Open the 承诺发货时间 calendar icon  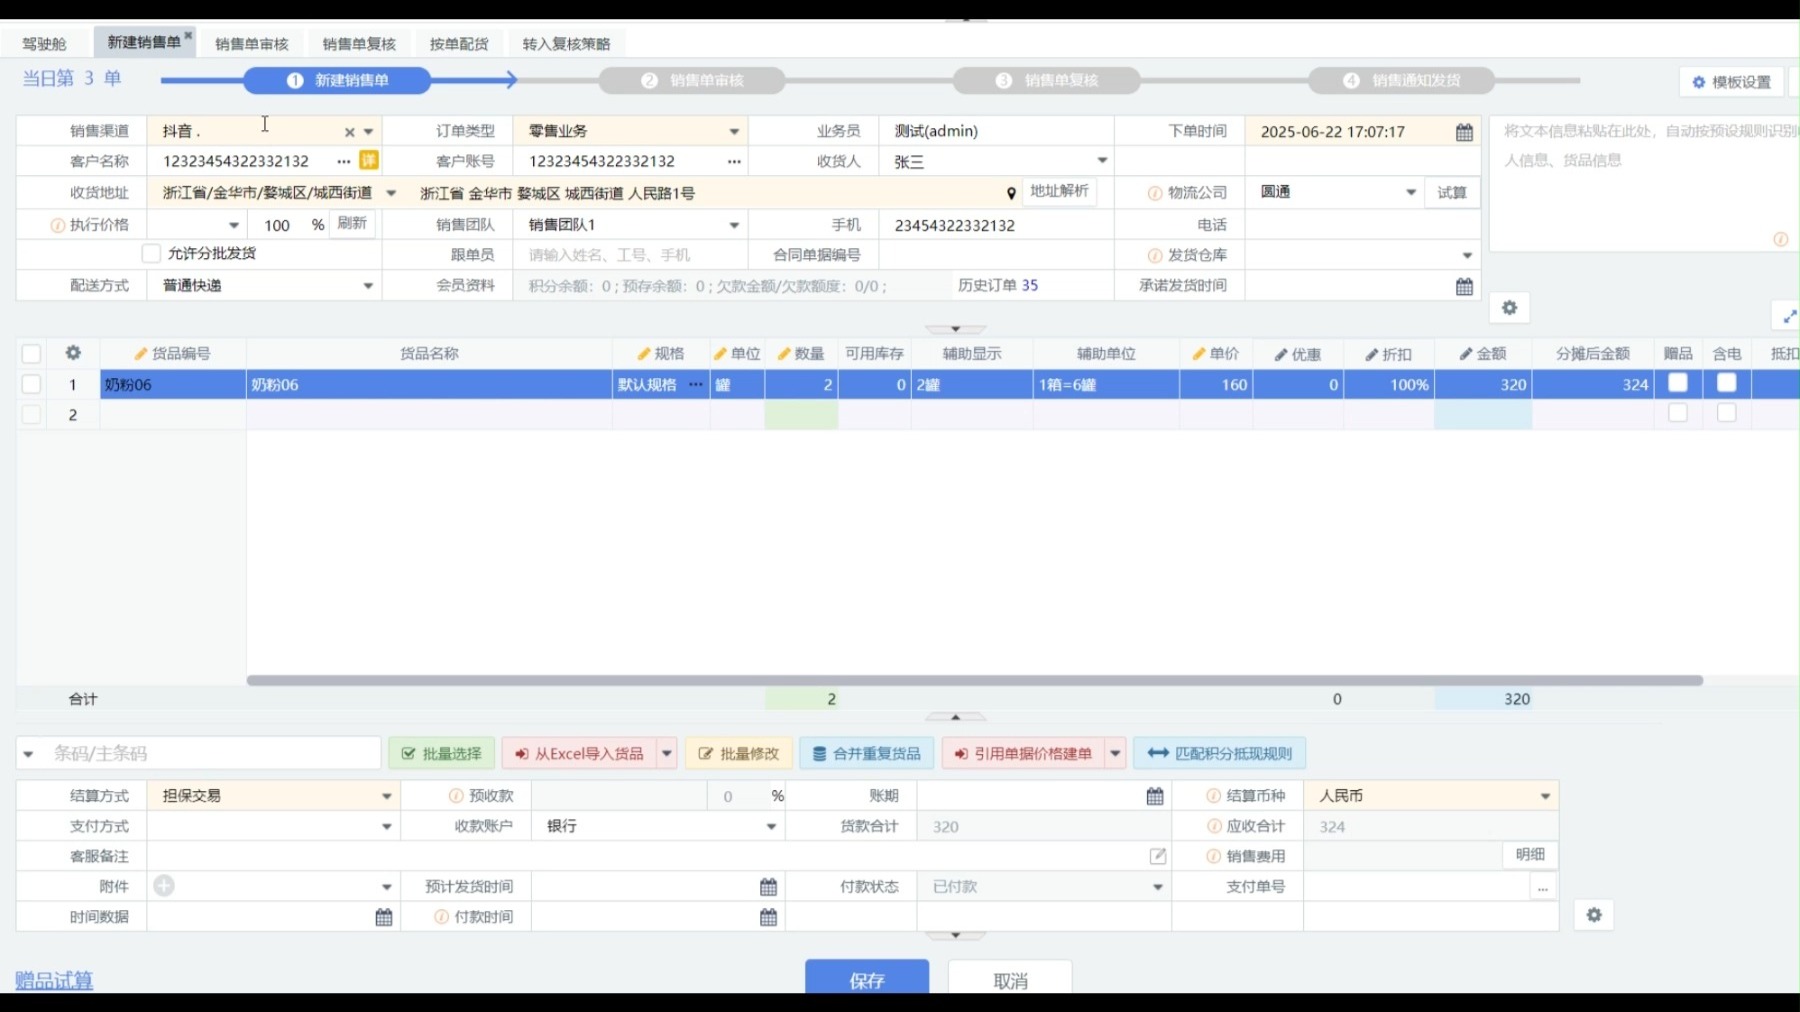(x=1463, y=285)
